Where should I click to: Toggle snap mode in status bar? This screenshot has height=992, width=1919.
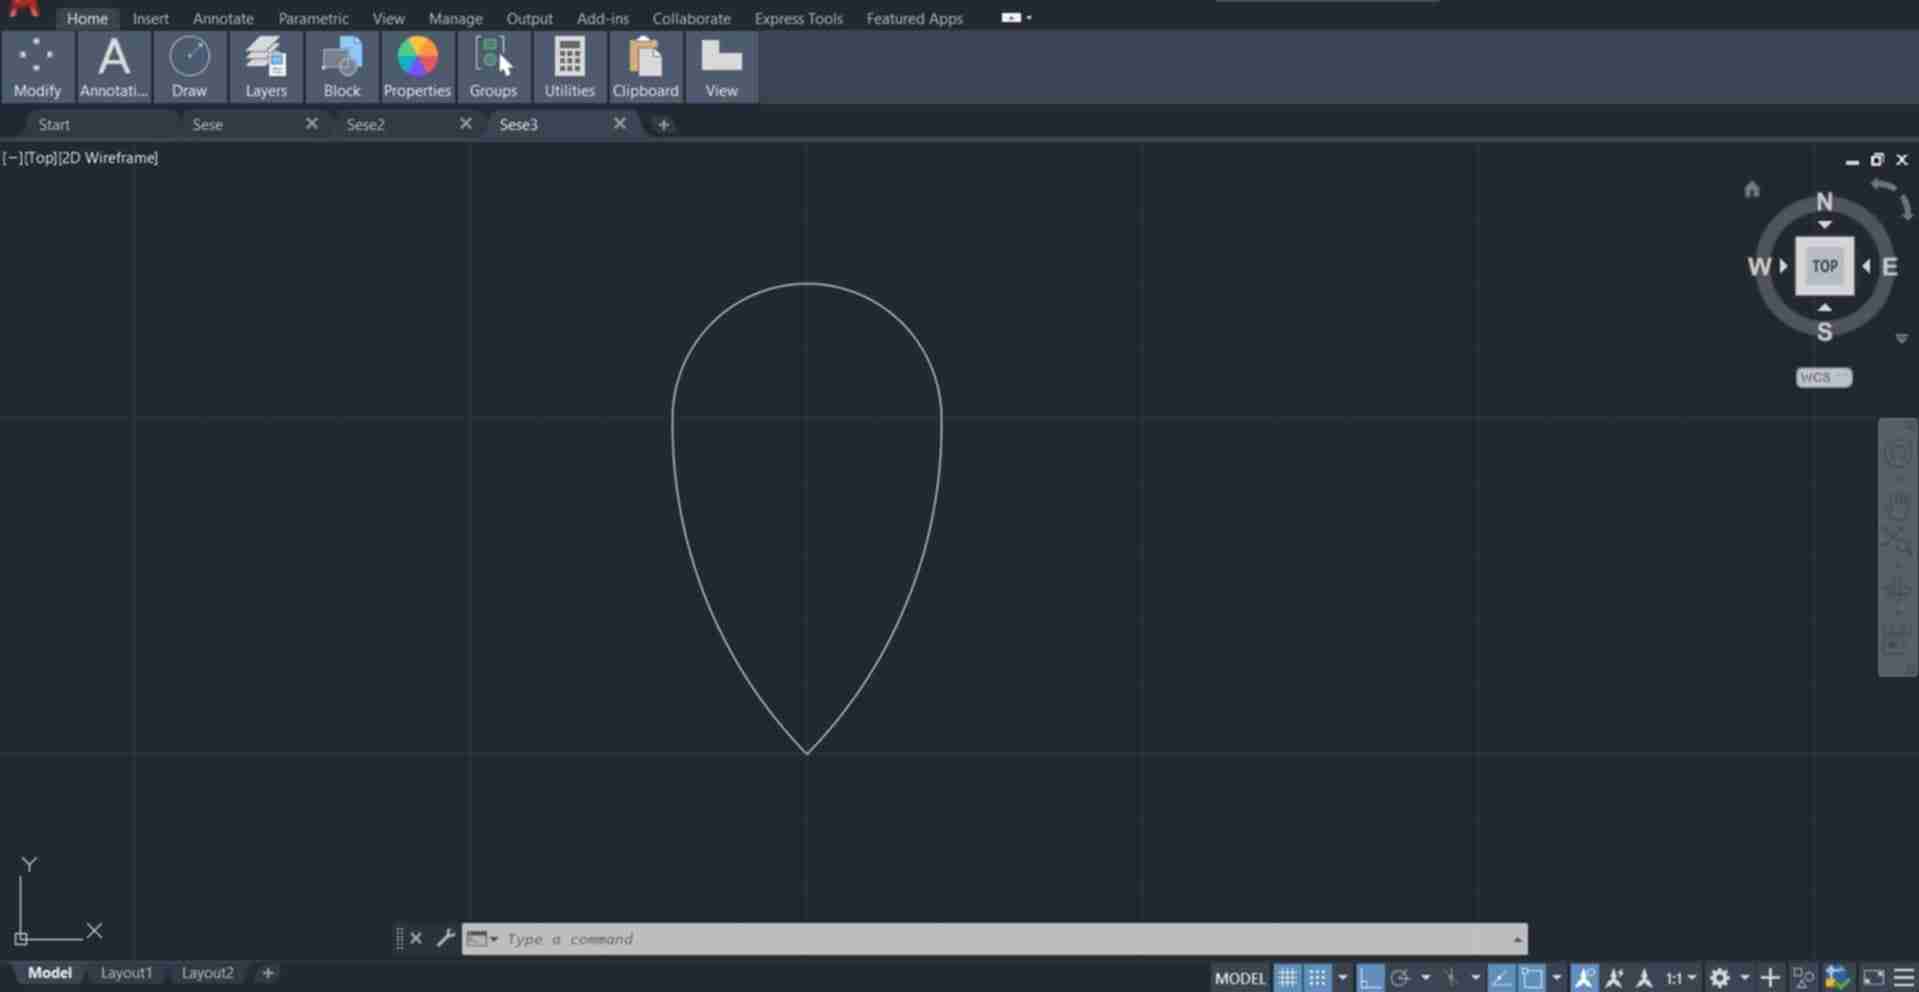click(1318, 978)
